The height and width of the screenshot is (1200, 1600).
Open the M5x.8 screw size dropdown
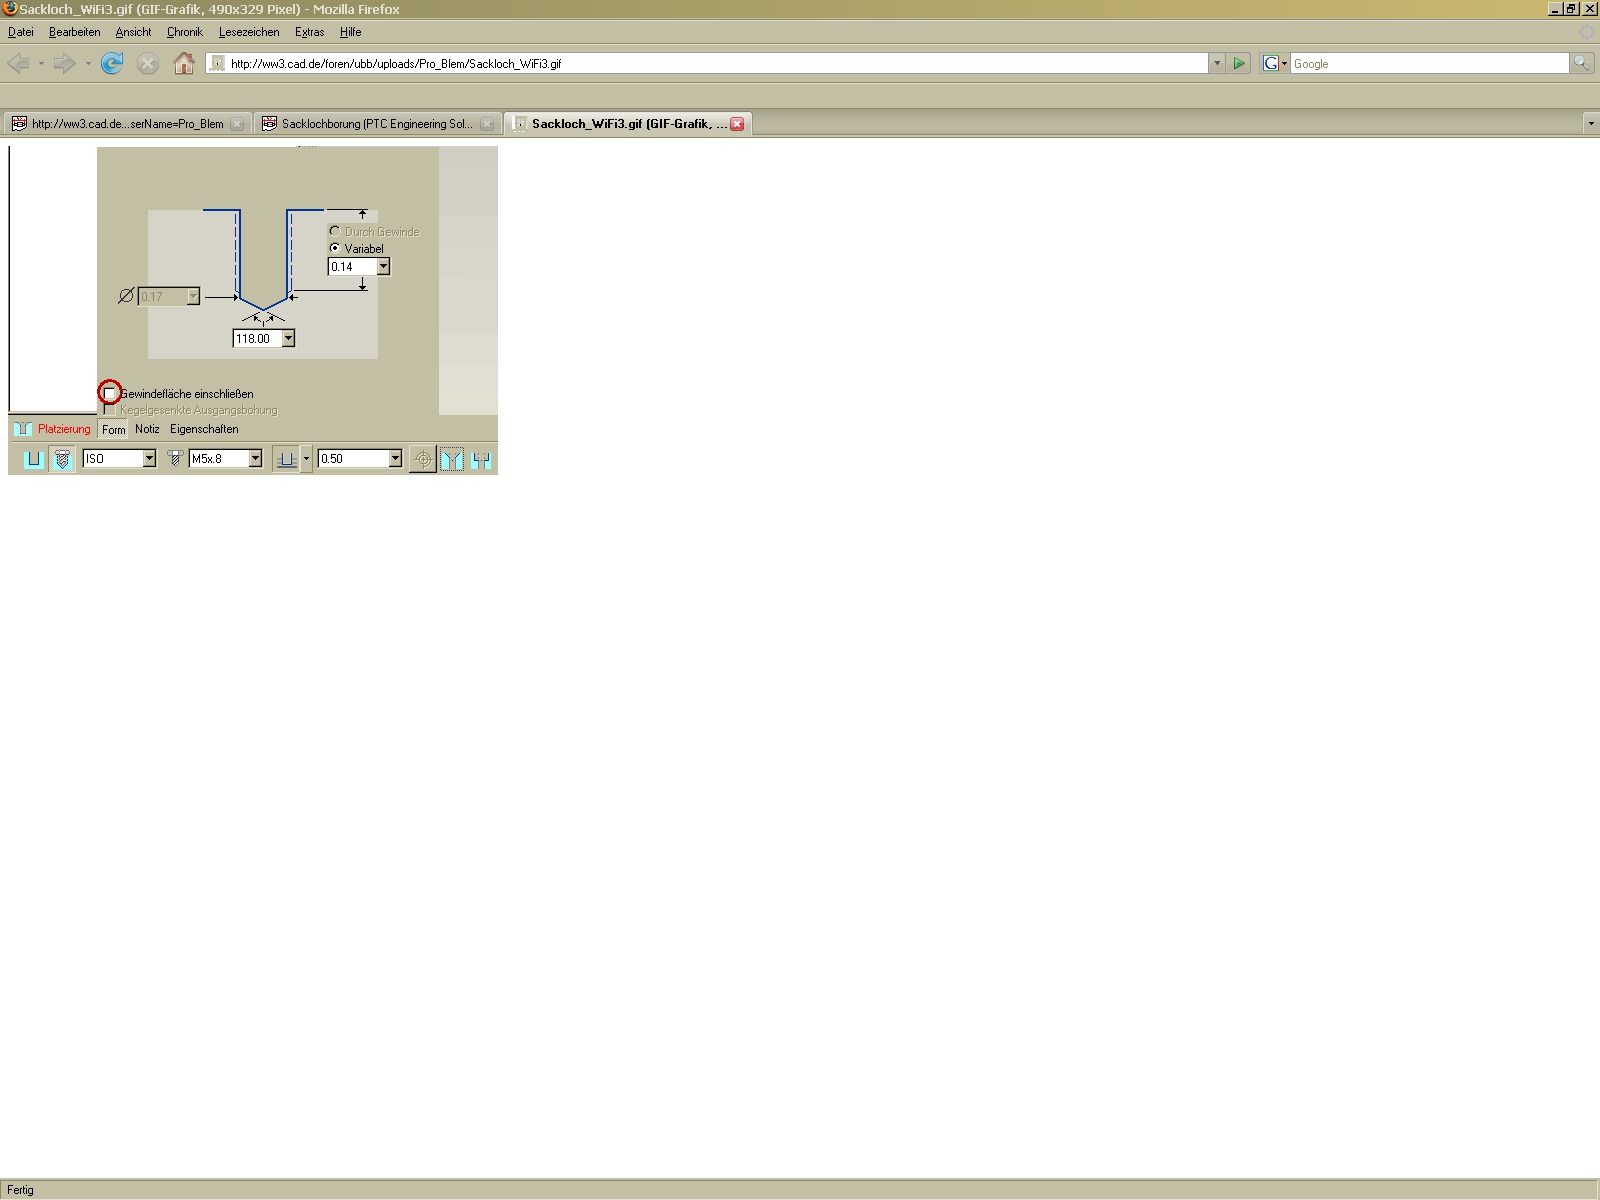[255, 459]
